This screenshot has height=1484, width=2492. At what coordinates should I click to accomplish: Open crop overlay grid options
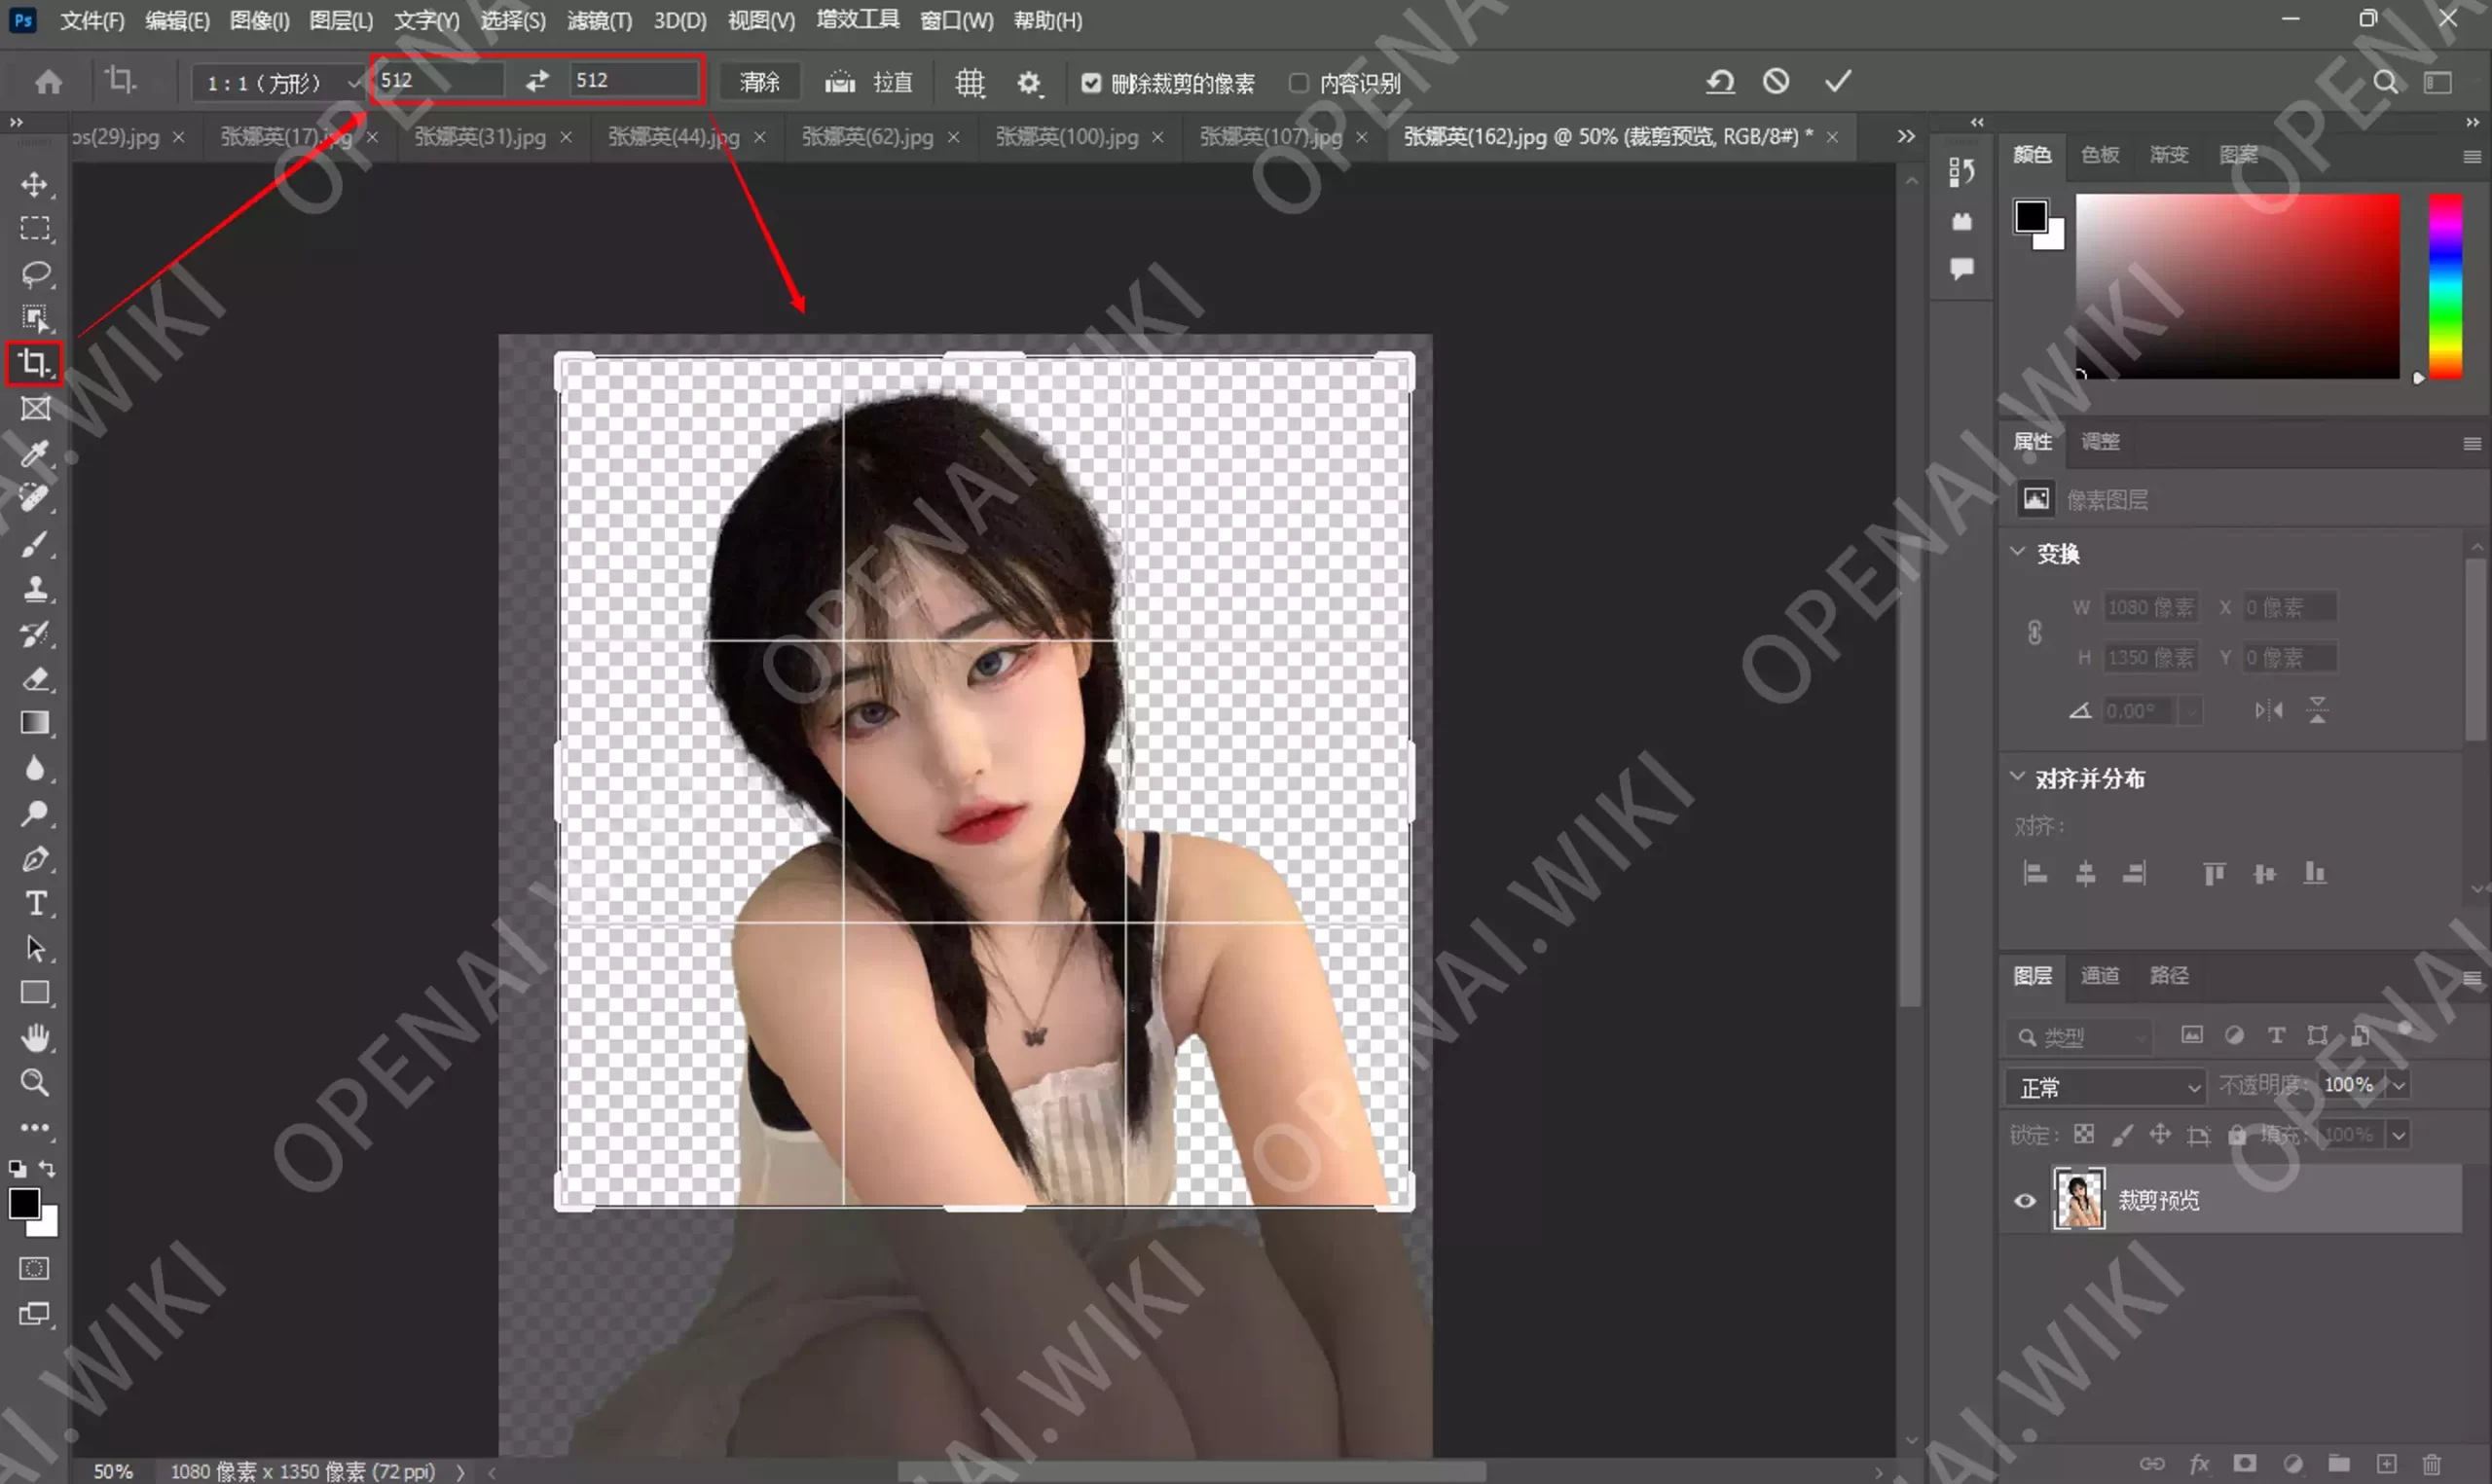(969, 82)
